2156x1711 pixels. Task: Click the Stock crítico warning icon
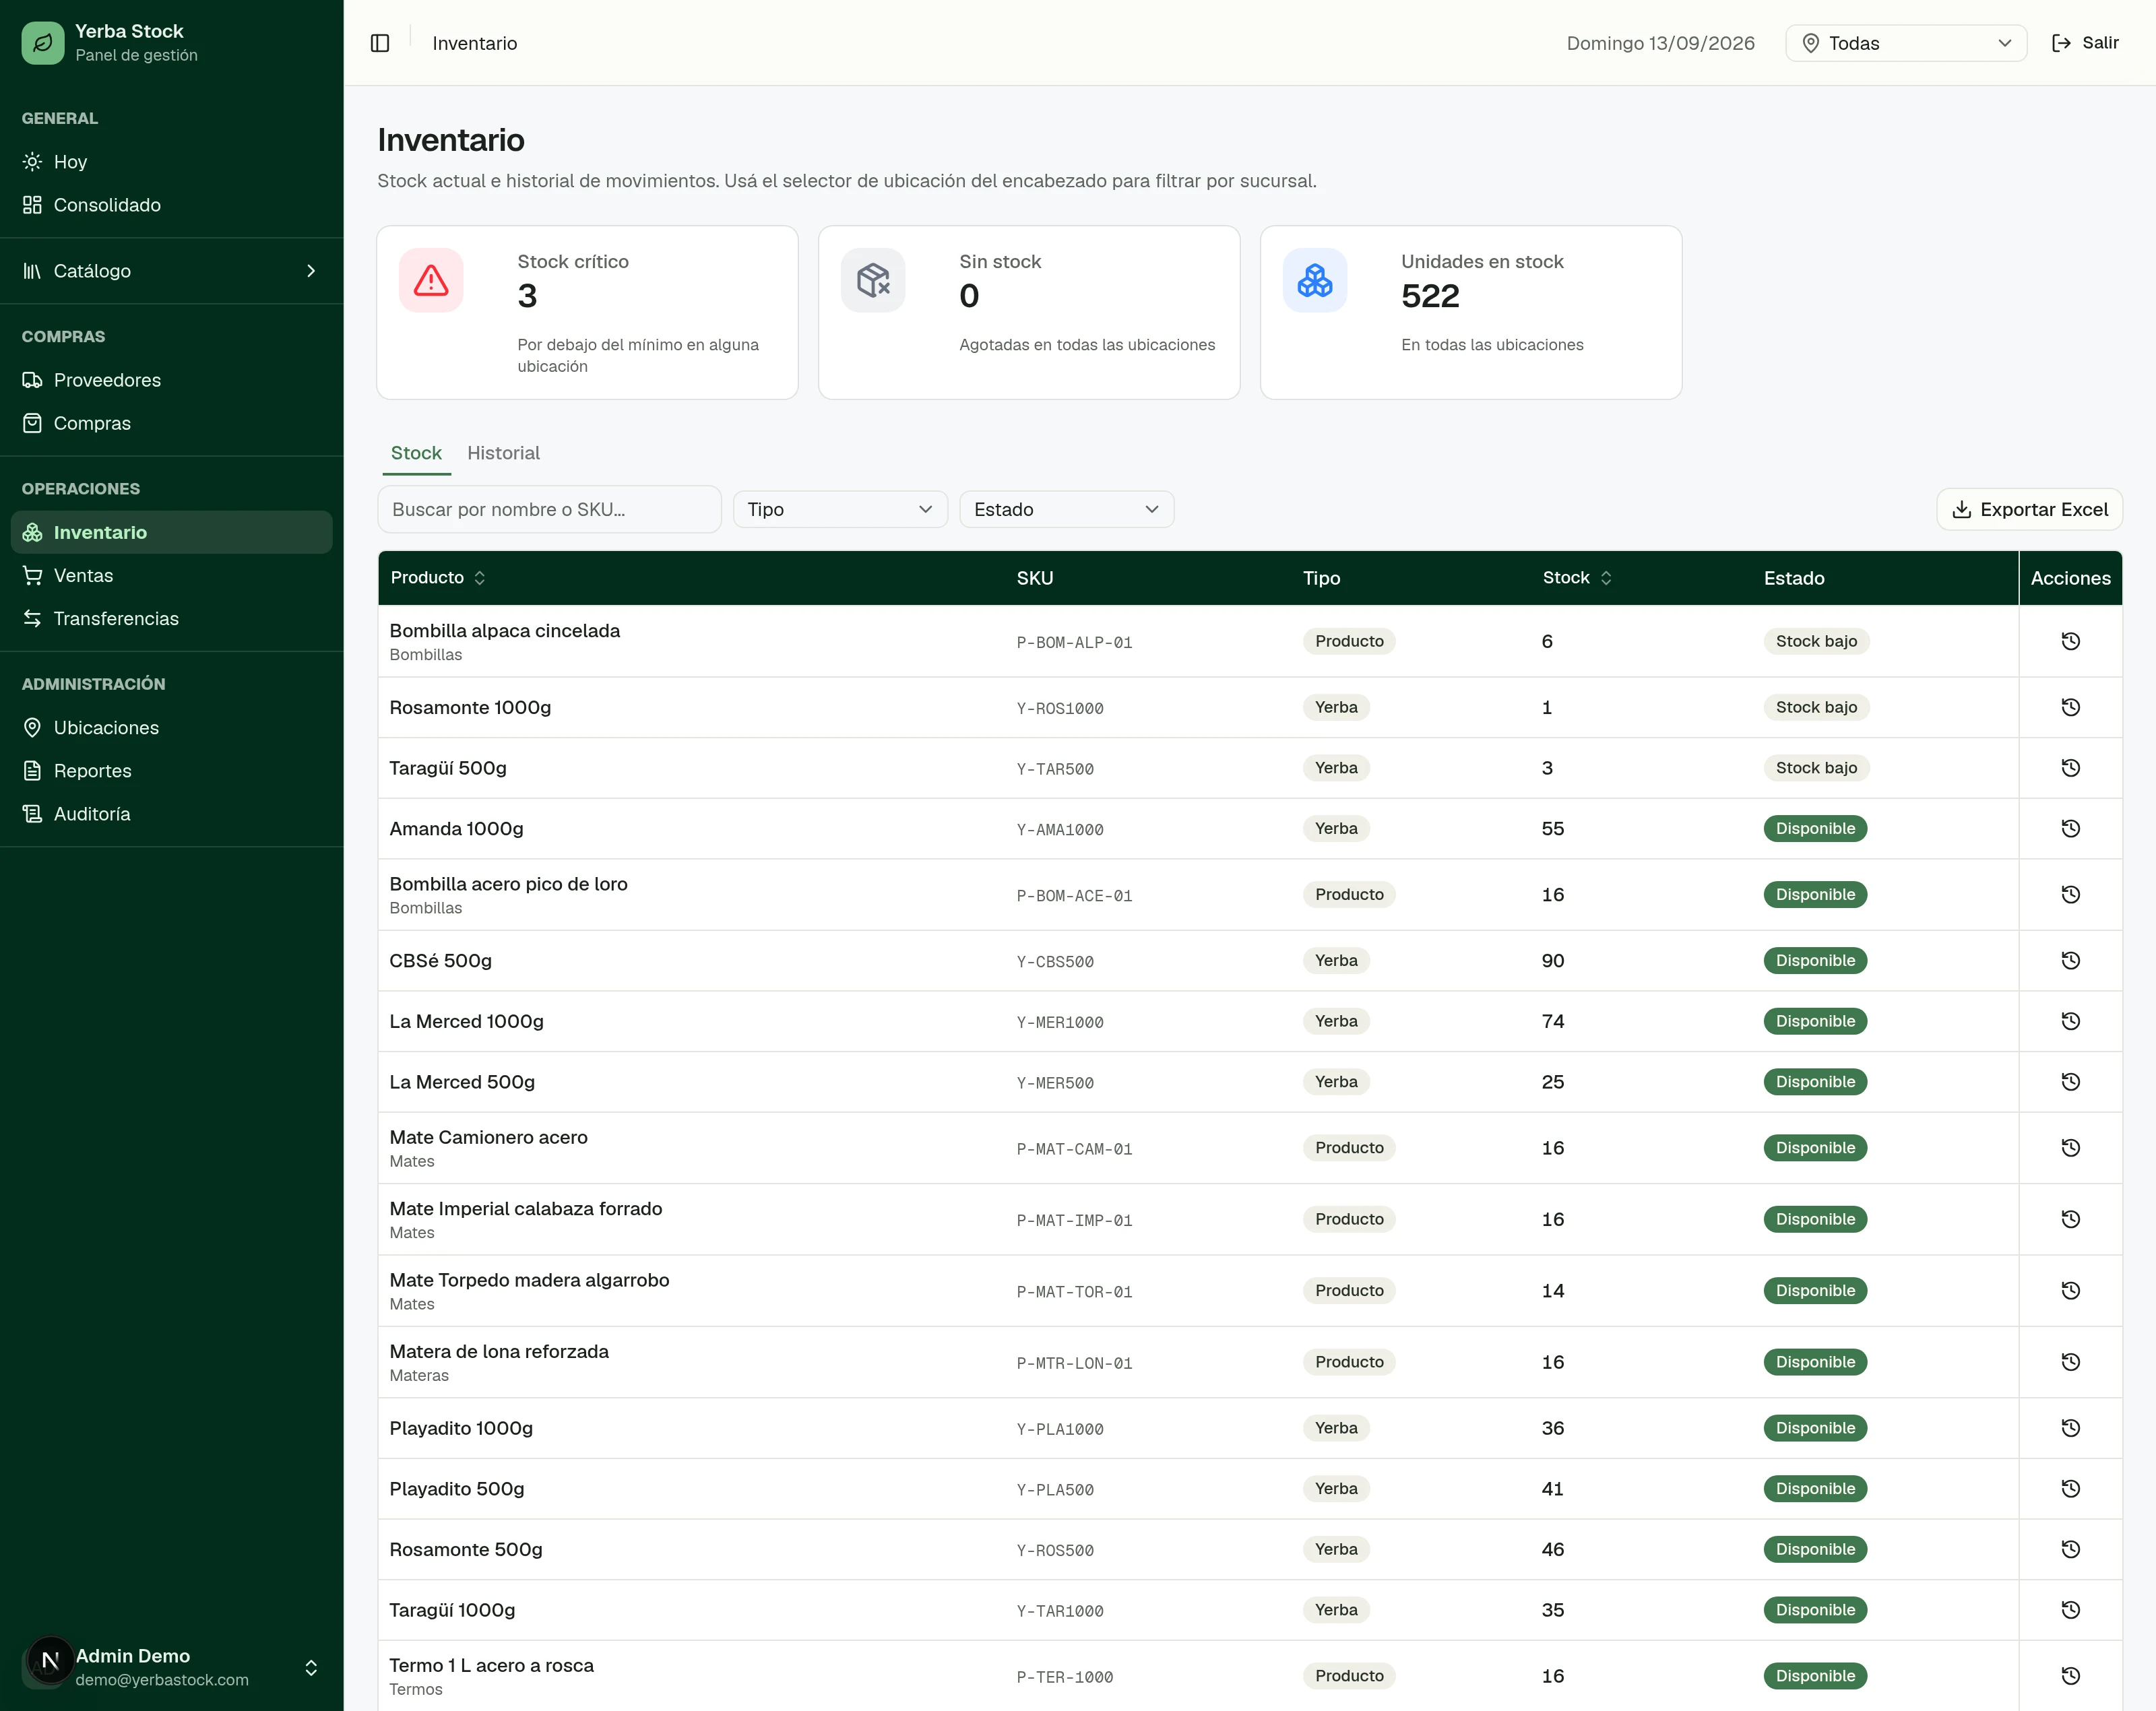[x=431, y=280]
